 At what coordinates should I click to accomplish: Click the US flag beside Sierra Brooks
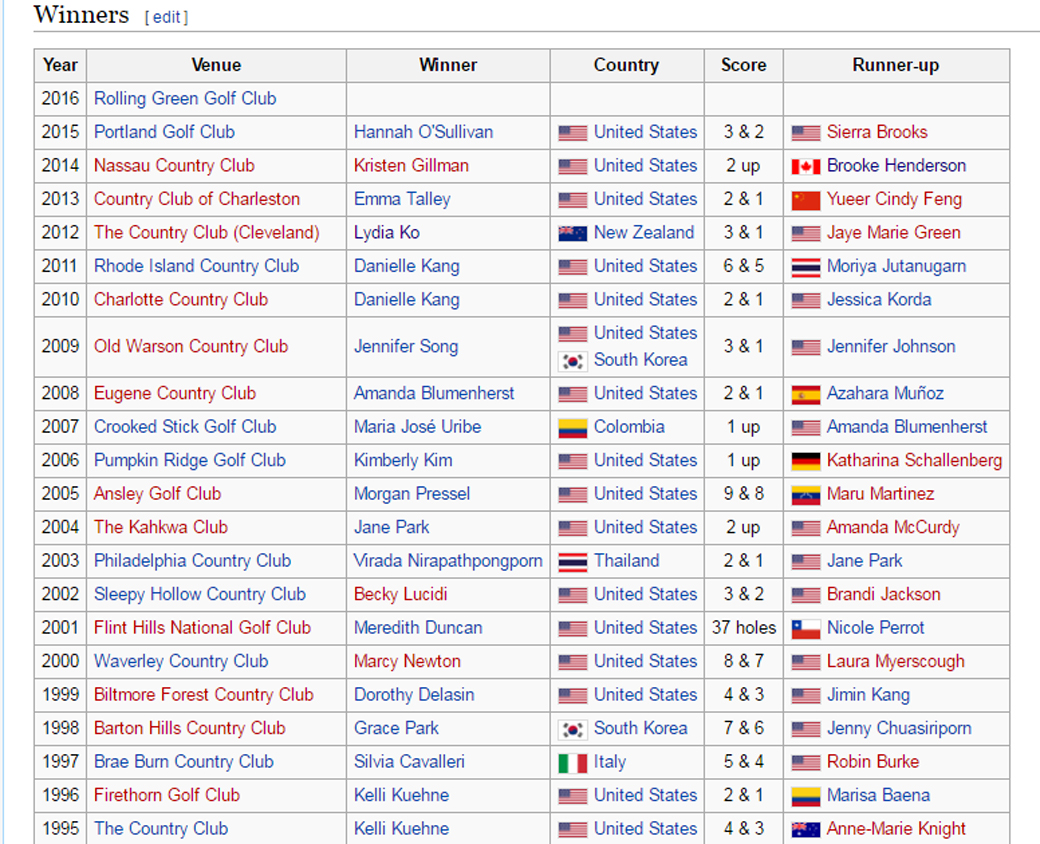[806, 133]
